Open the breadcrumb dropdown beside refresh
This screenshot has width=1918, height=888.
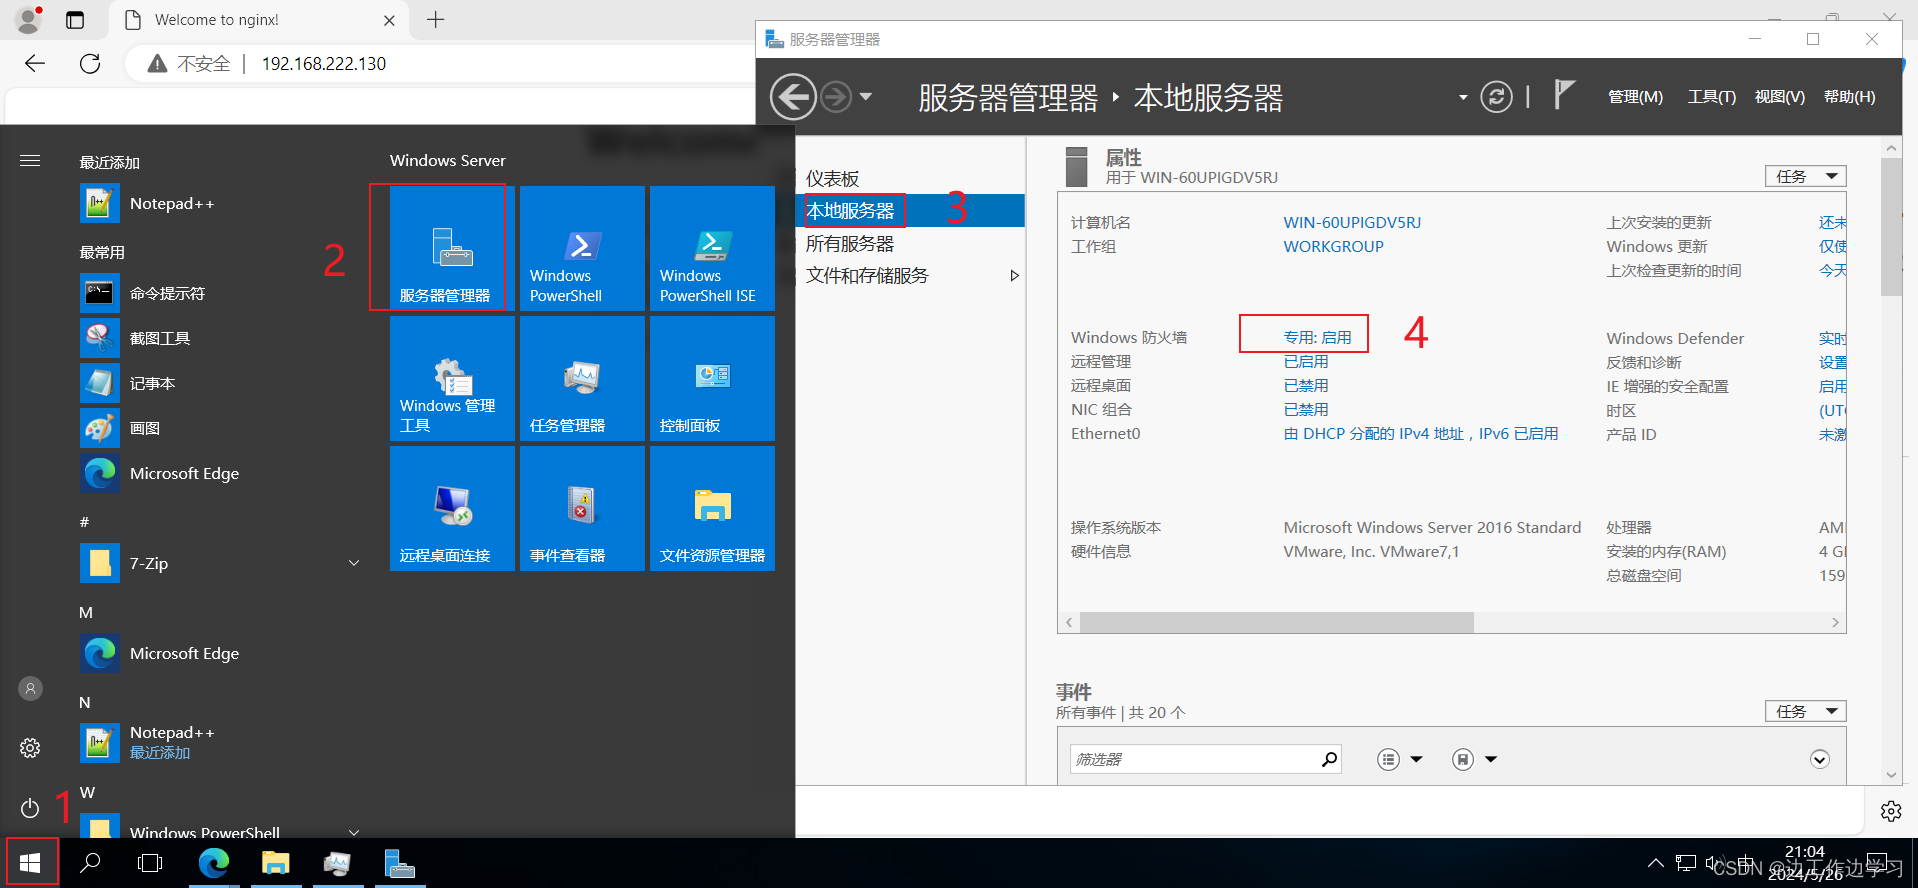(1463, 97)
